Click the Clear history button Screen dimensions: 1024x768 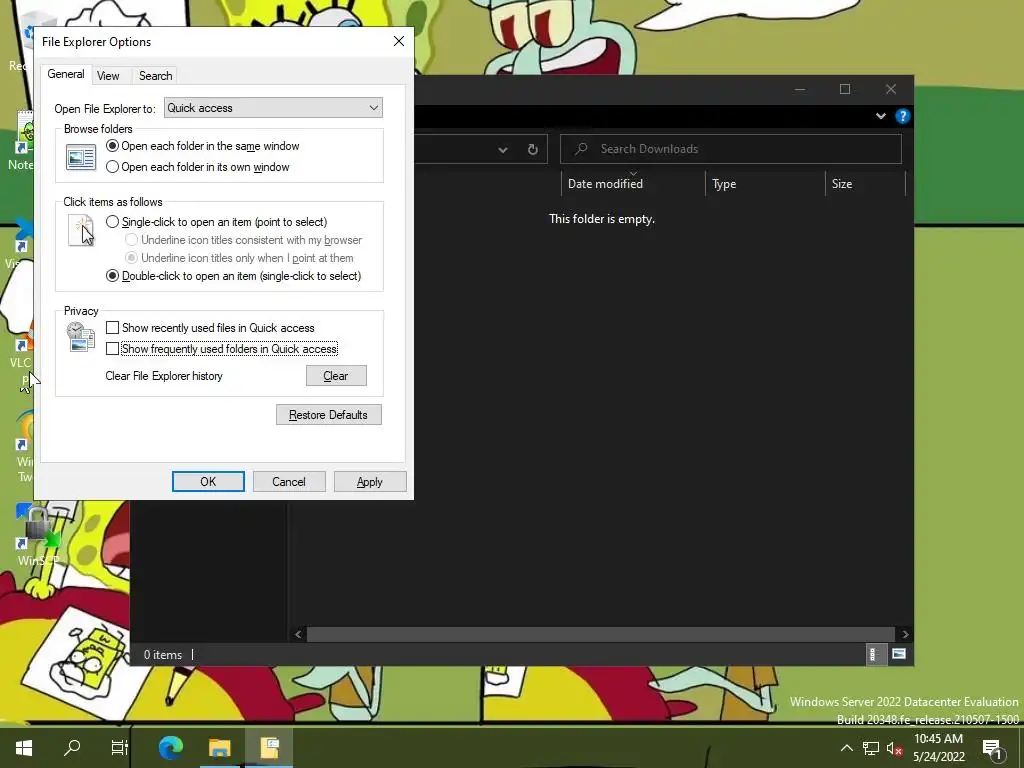(336, 376)
